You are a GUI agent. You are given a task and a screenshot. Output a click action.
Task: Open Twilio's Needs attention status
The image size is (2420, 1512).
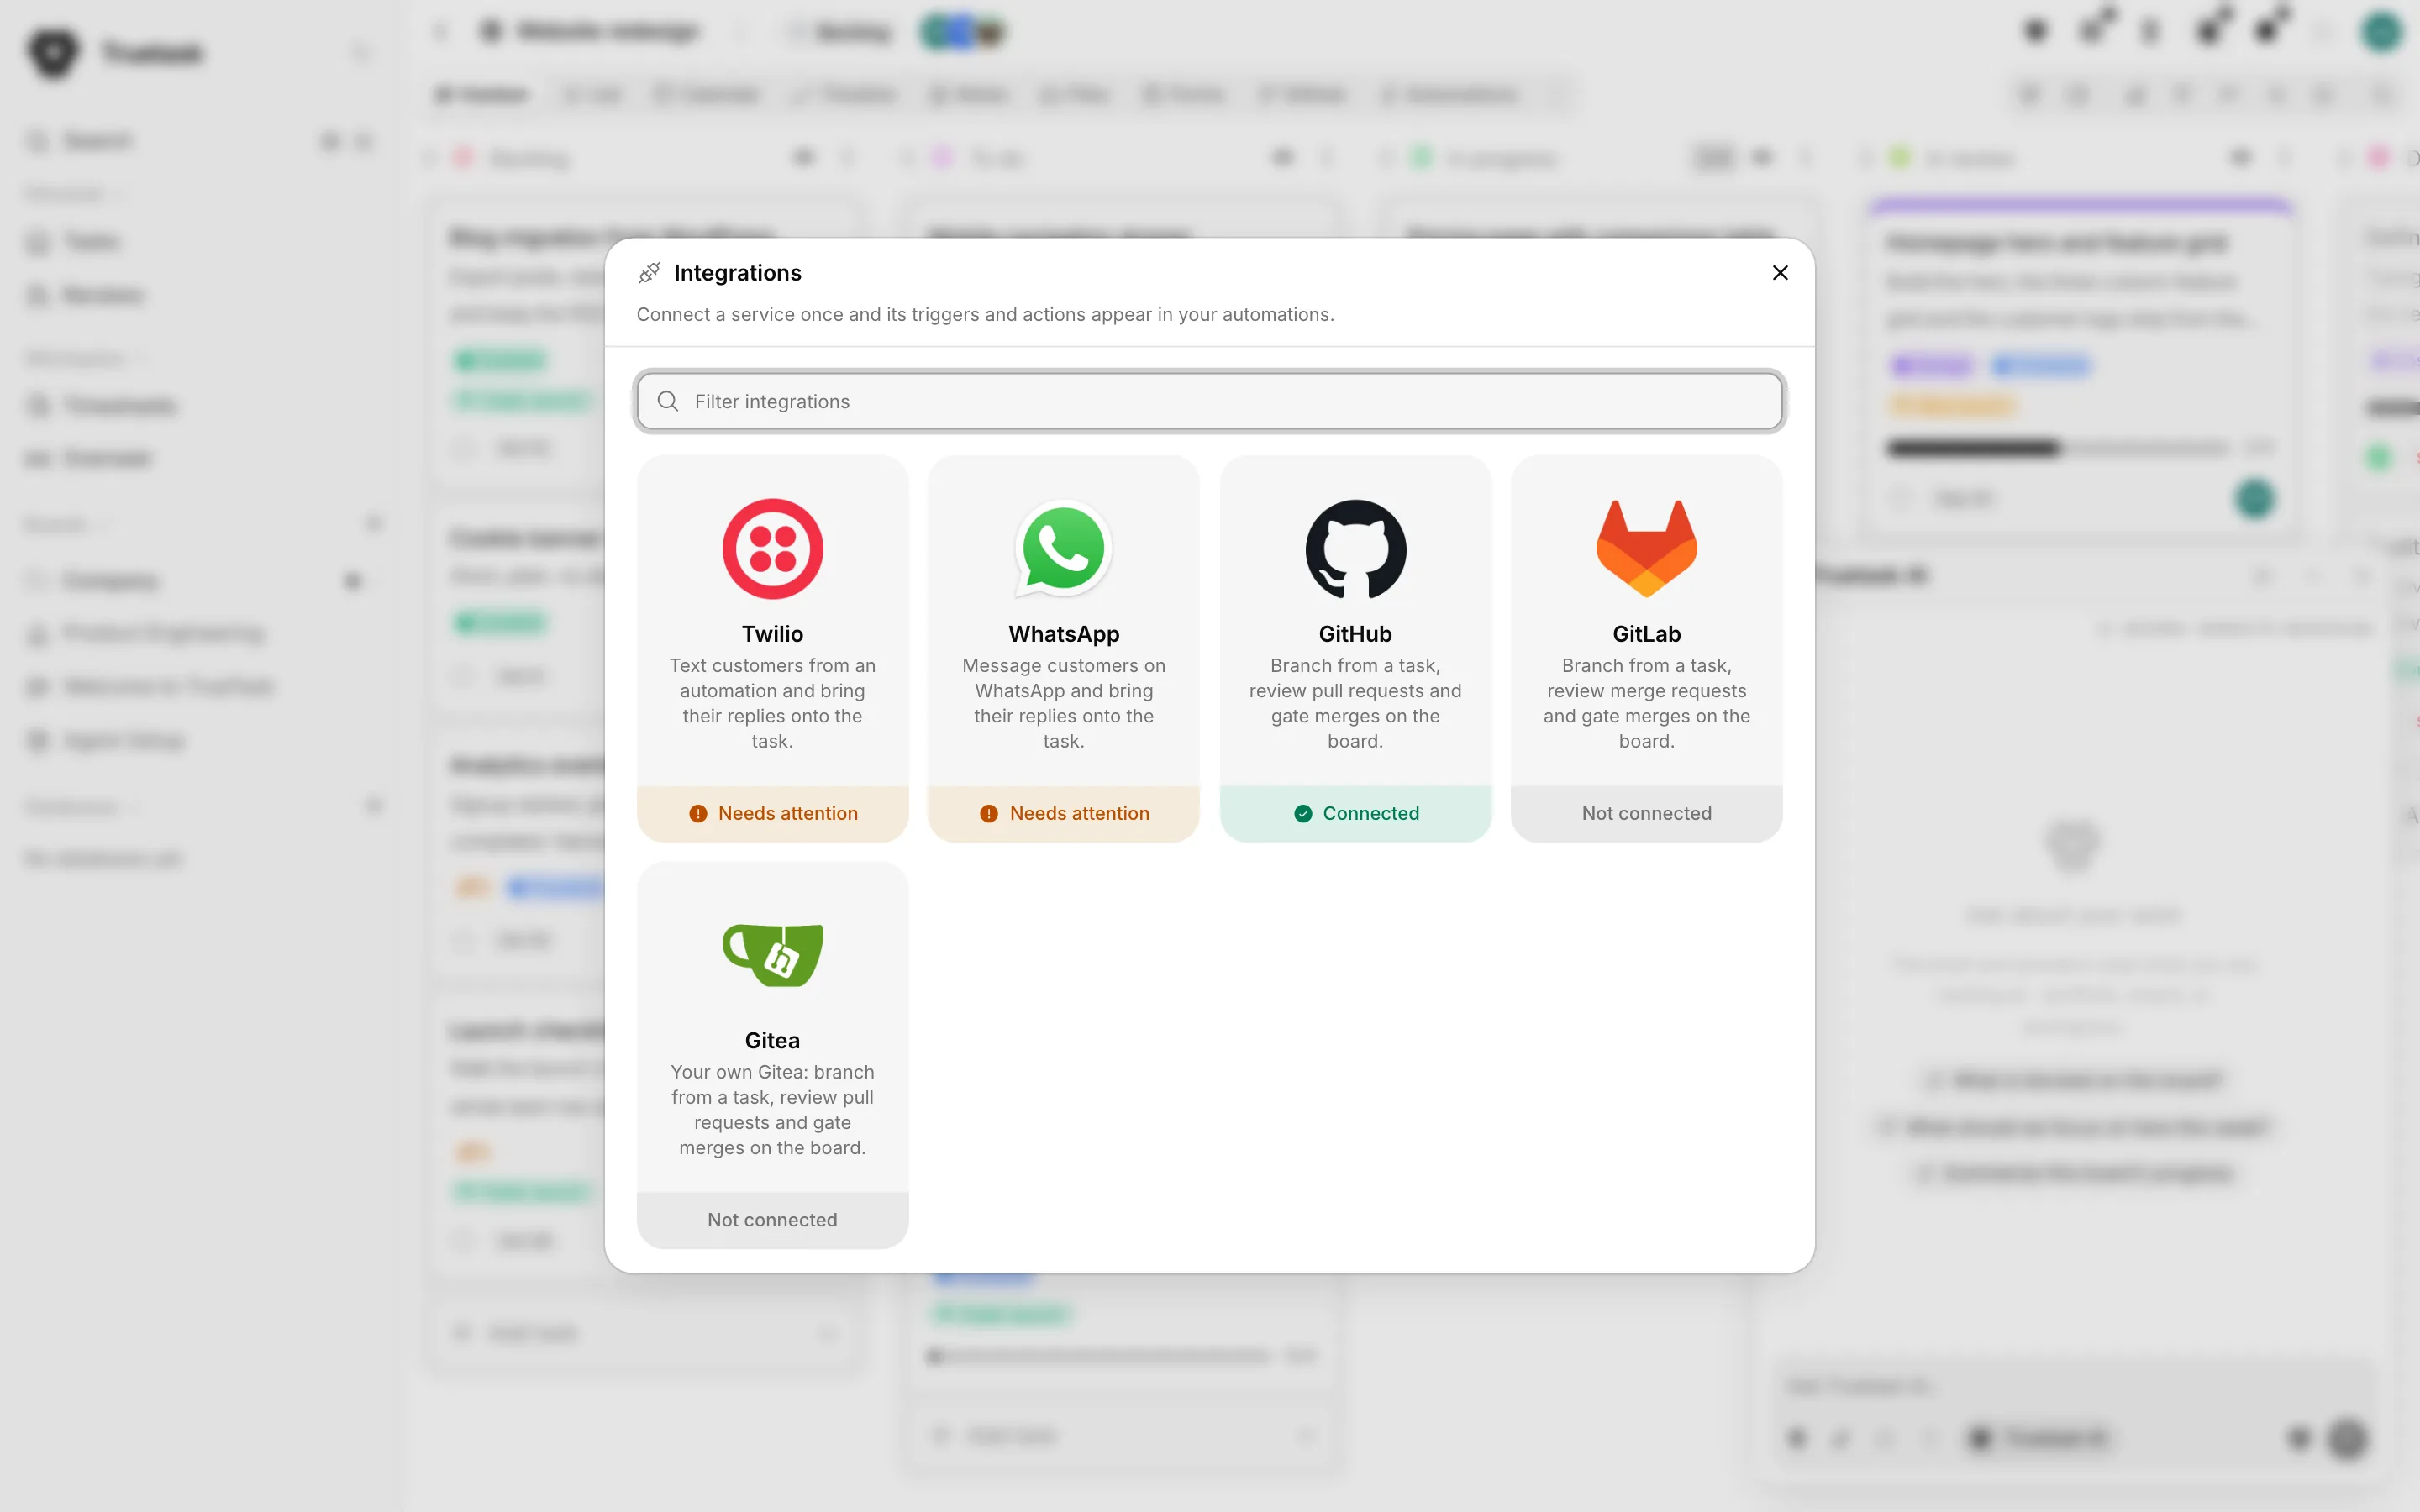tap(772, 814)
